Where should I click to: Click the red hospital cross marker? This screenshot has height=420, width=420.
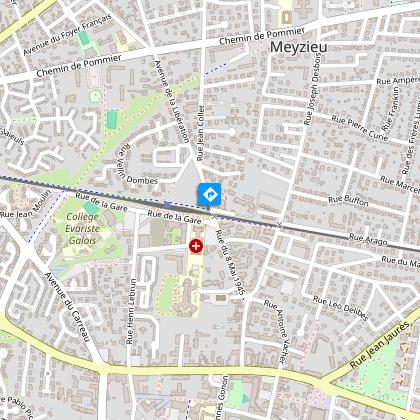point(196,246)
